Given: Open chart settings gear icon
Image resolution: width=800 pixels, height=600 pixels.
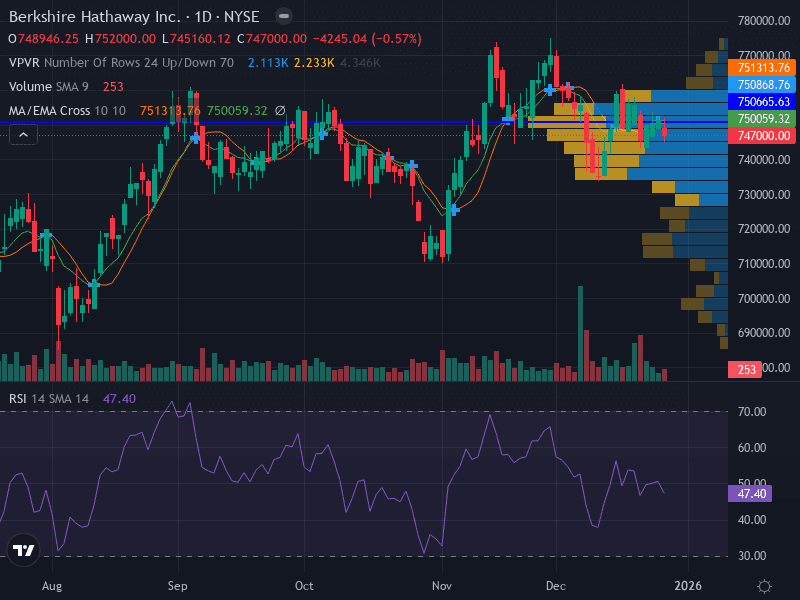Looking at the screenshot, I should [764, 586].
